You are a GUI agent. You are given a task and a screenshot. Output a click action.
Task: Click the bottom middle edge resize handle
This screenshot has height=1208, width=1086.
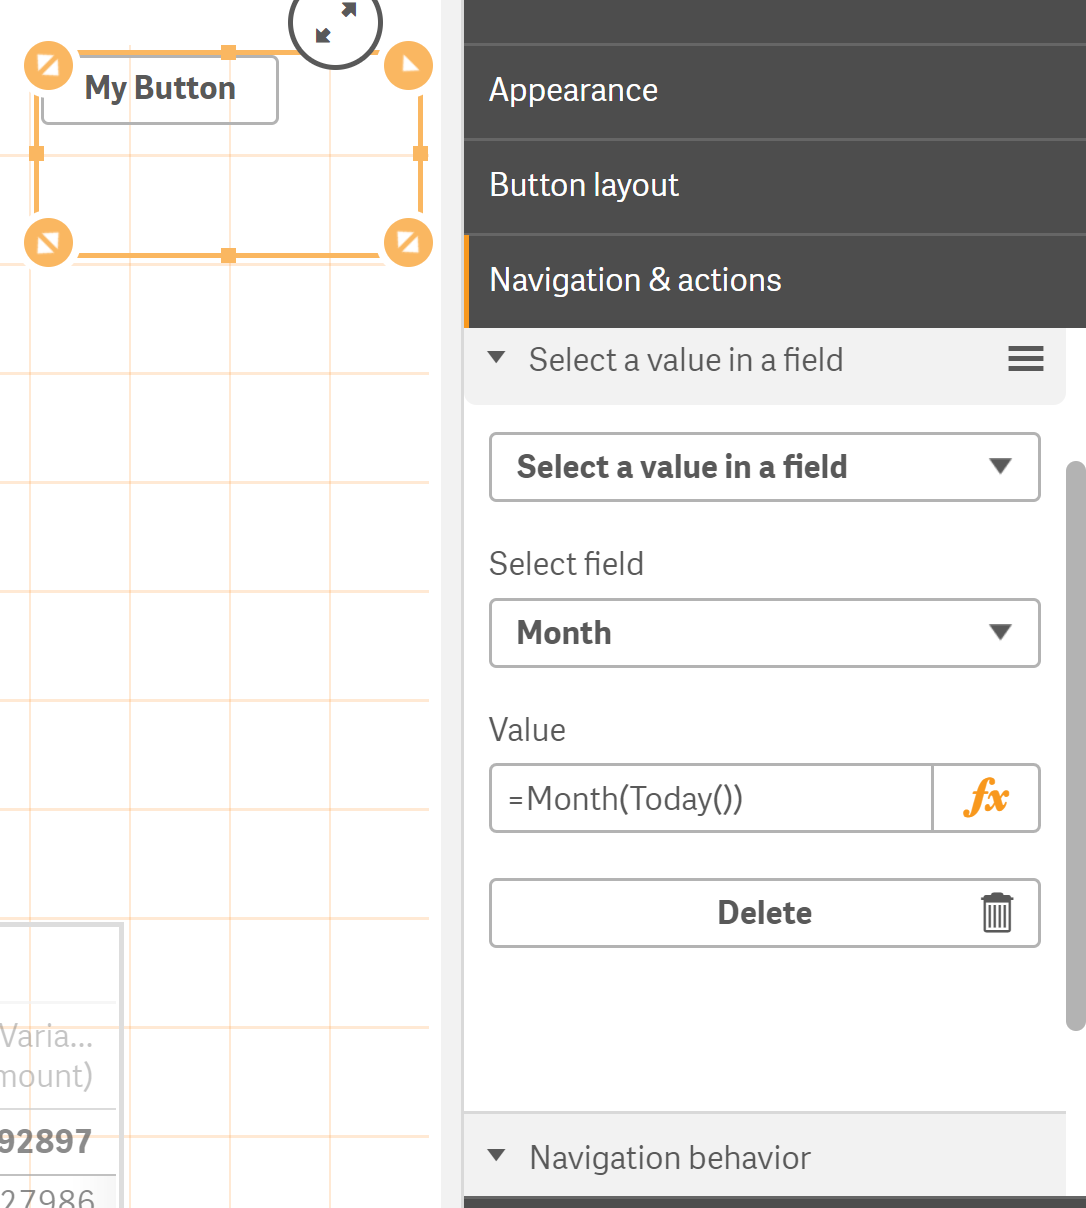coord(228,256)
